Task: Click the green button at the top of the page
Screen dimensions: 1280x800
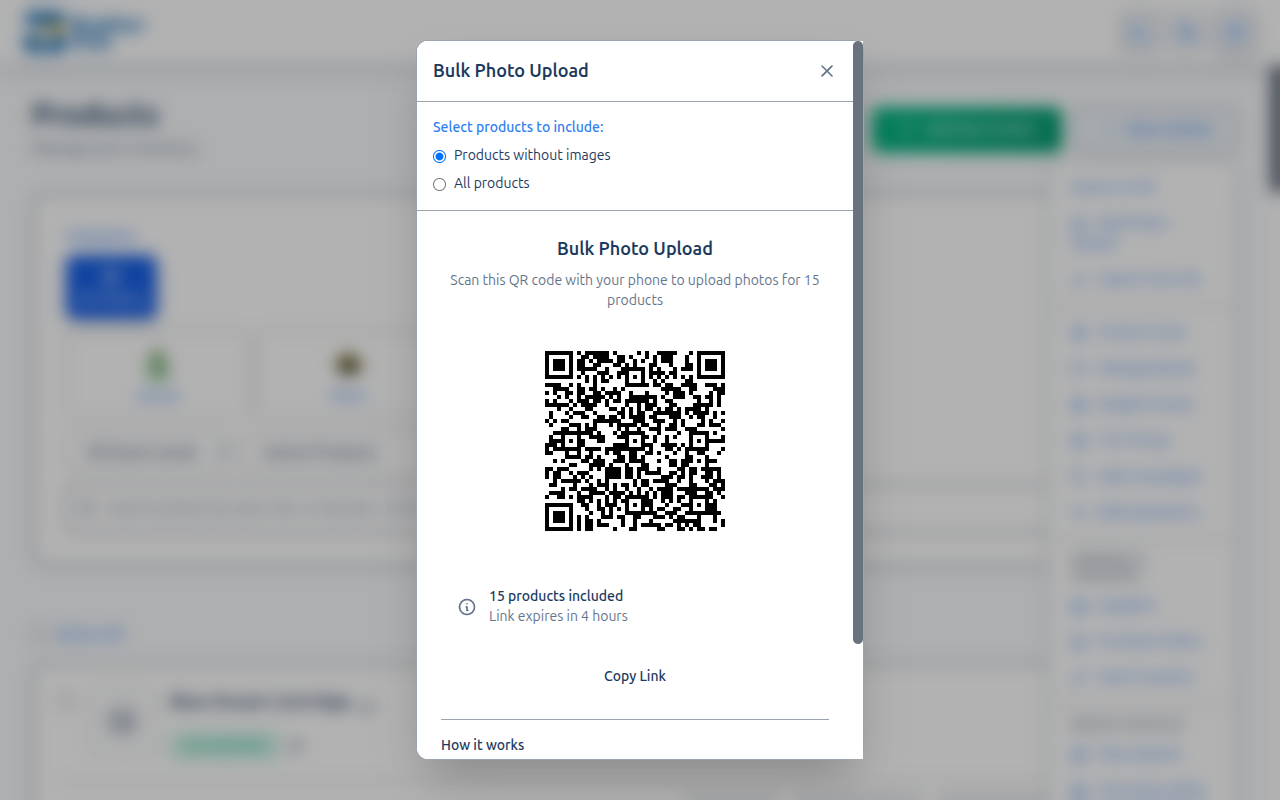Action: [x=967, y=130]
